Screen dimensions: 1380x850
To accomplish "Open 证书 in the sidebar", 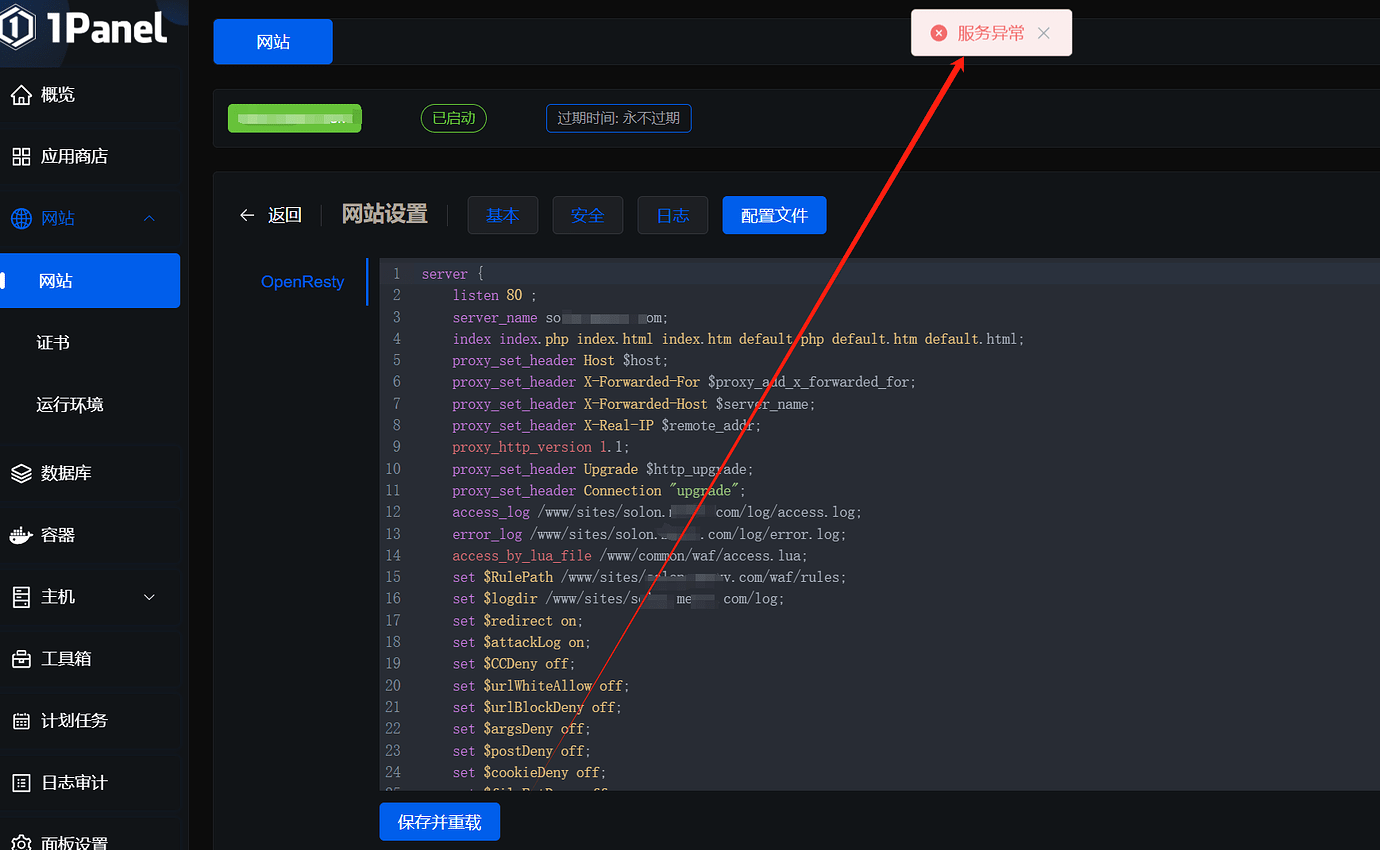I will [53, 343].
